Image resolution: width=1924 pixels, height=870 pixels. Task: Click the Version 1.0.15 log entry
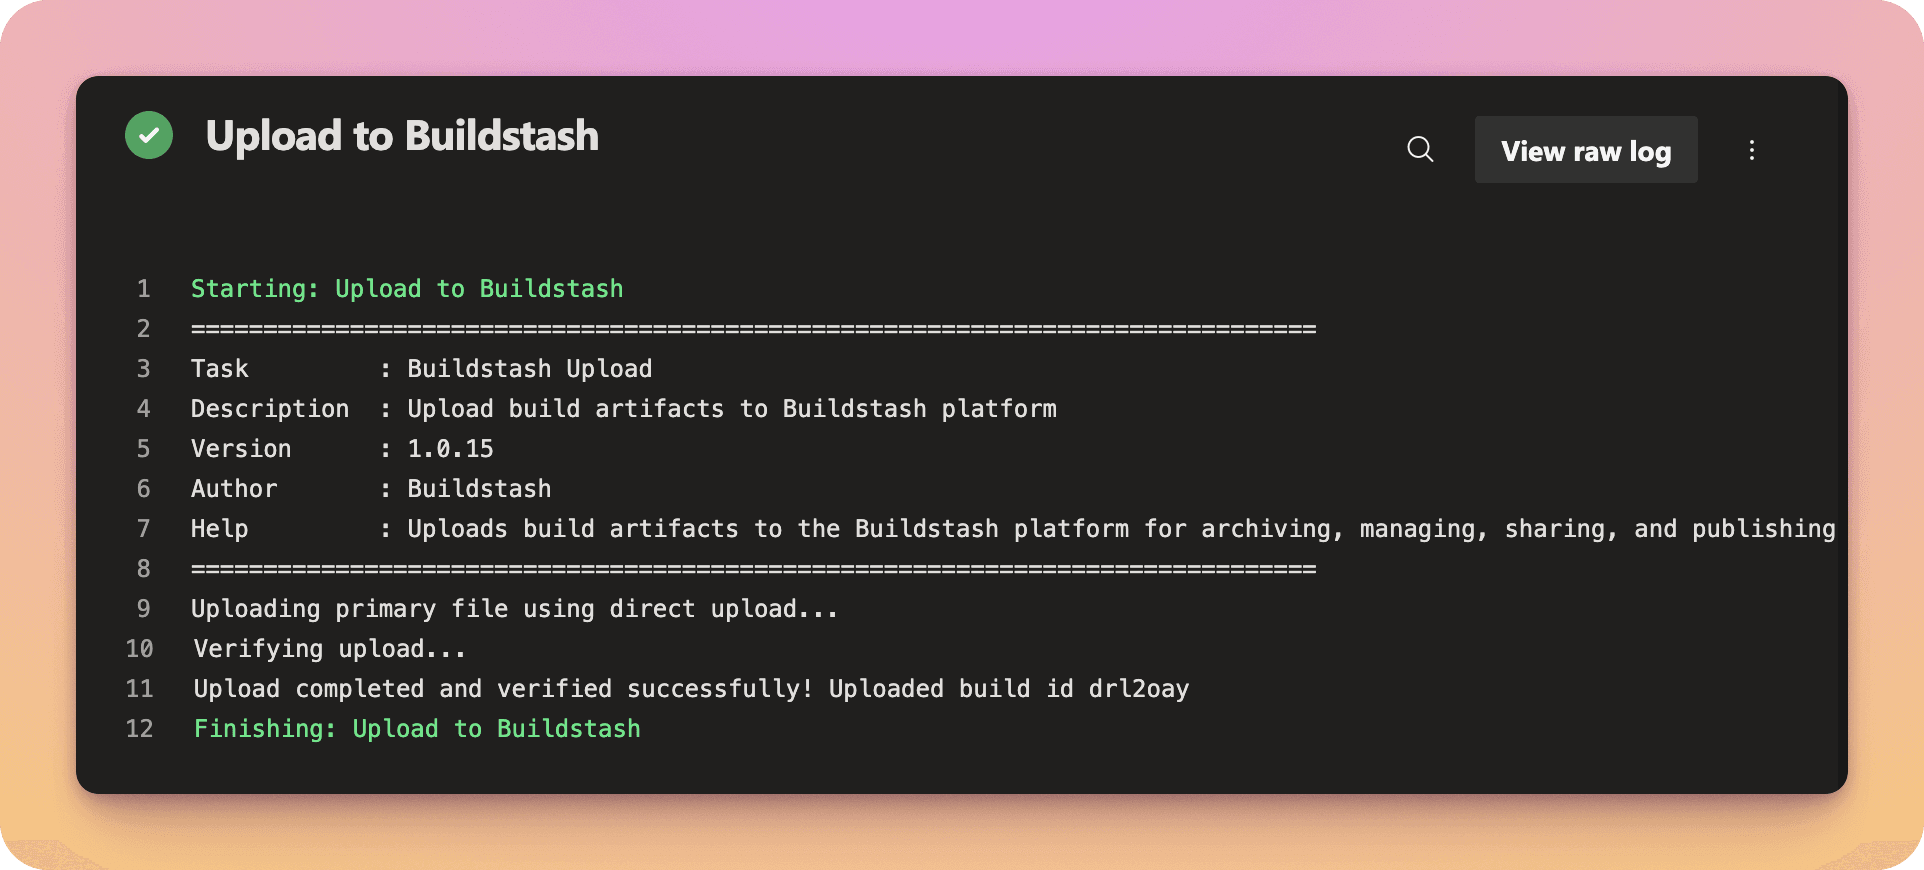pyautogui.click(x=341, y=449)
